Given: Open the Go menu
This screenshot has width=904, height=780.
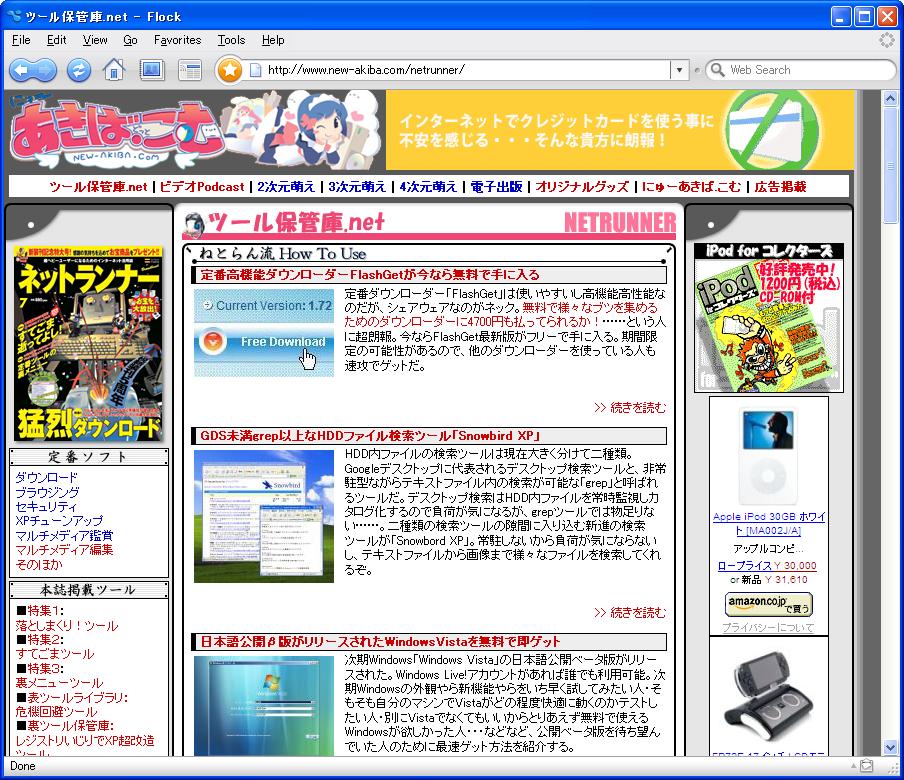Looking at the screenshot, I should 130,40.
